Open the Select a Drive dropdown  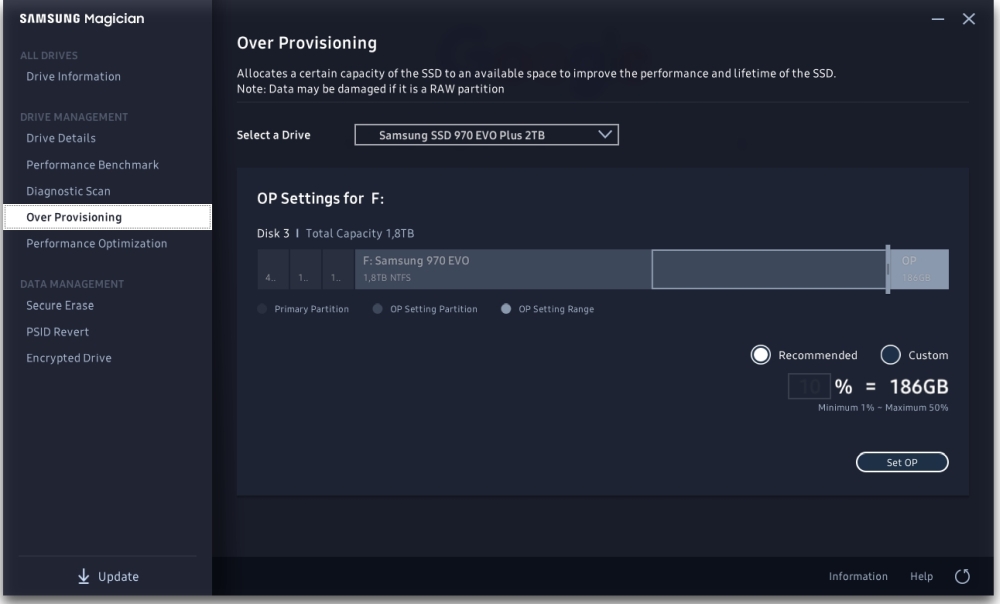(x=486, y=135)
